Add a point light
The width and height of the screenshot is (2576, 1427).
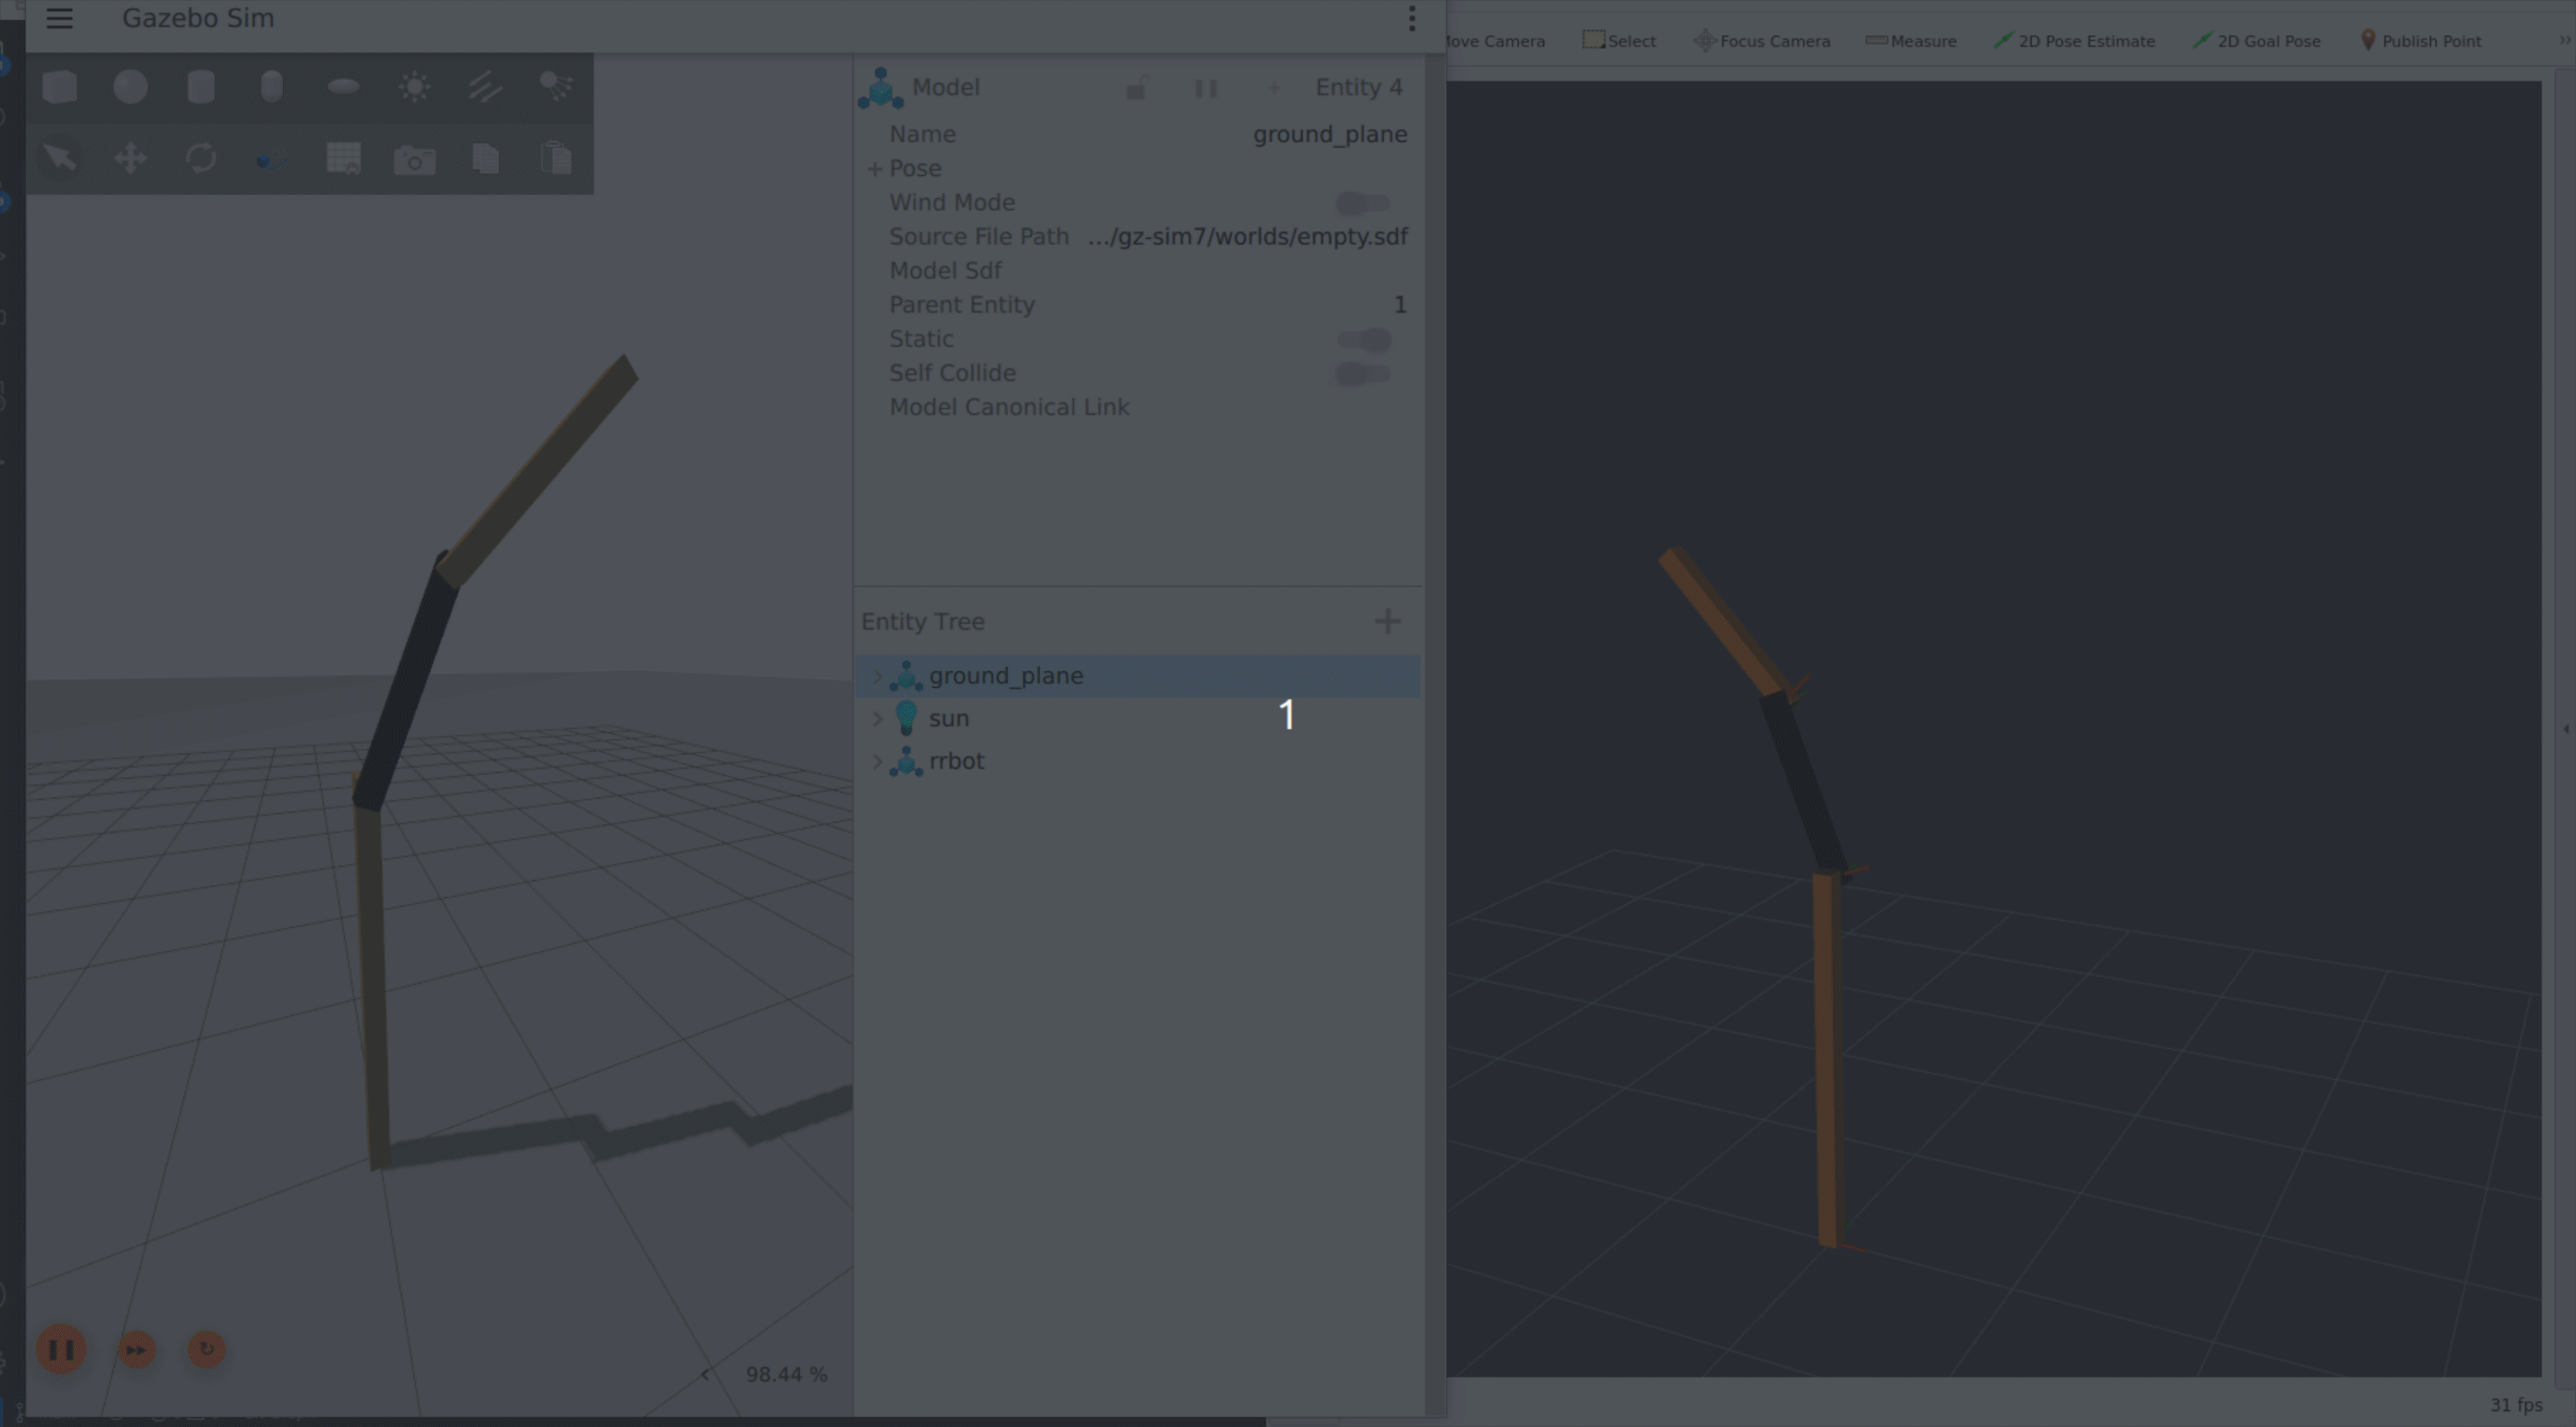coord(415,87)
